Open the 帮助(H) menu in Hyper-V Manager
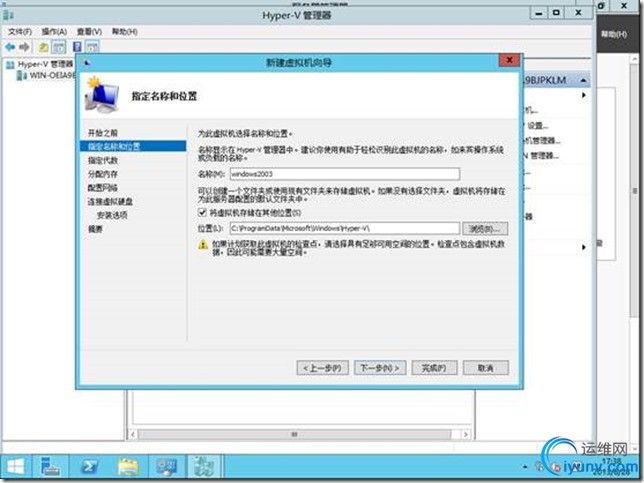Viewport: 644px width, 483px height. pyautogui.click(x=124, y=32)
